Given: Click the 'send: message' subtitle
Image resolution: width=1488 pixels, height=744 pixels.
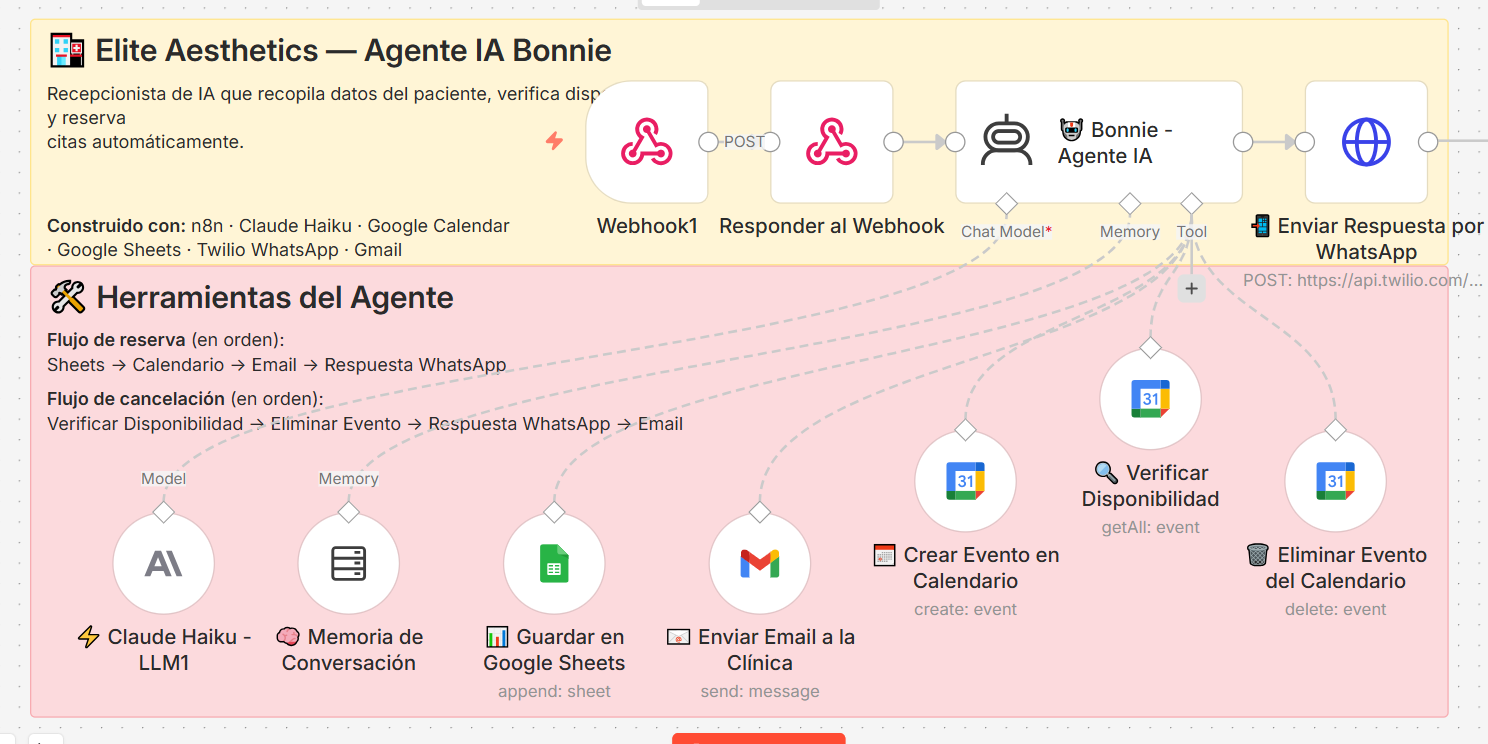Looking at the screenshot, I should 760,691.
